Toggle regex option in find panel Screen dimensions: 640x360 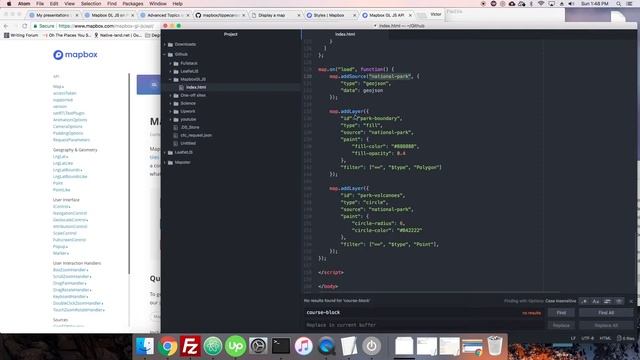pos(584,301)
